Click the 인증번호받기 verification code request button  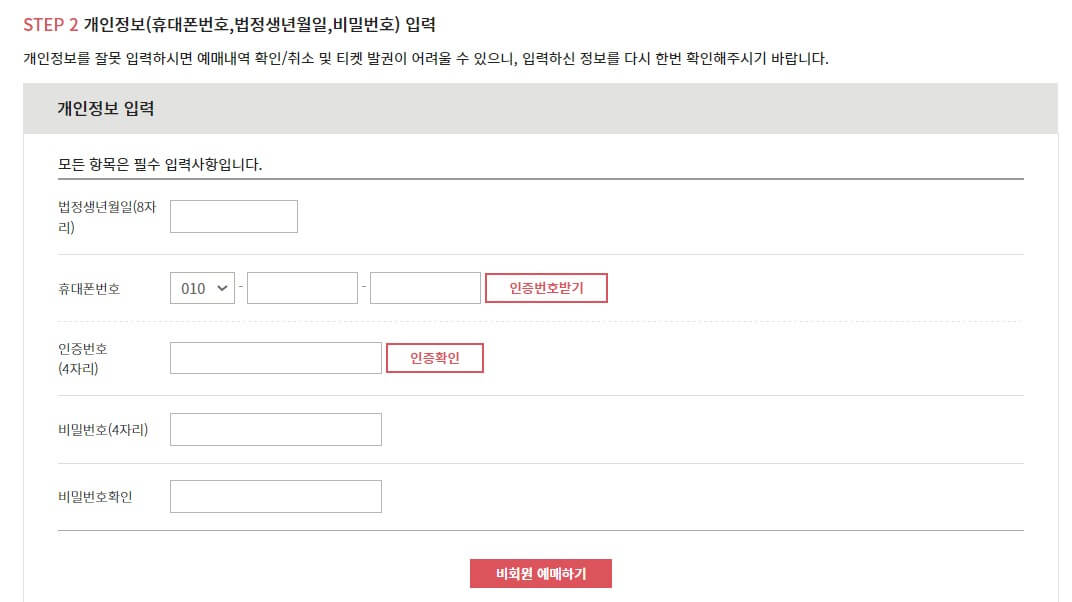[x=546, y=288]
